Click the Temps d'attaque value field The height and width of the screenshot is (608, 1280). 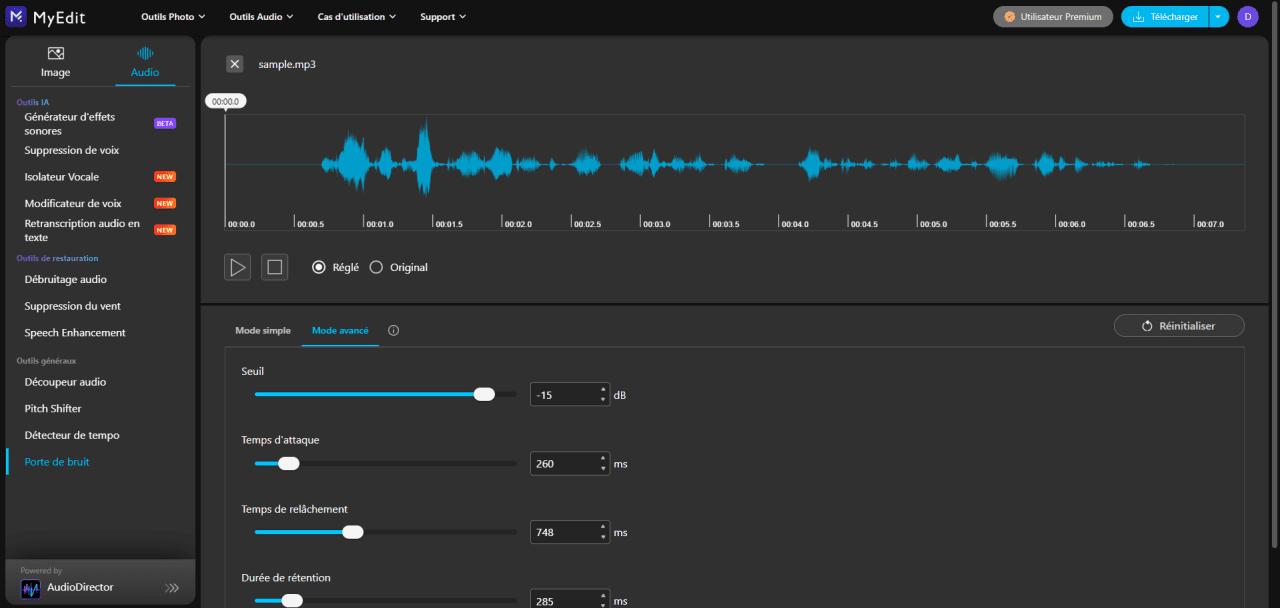(x=563, y=464)
